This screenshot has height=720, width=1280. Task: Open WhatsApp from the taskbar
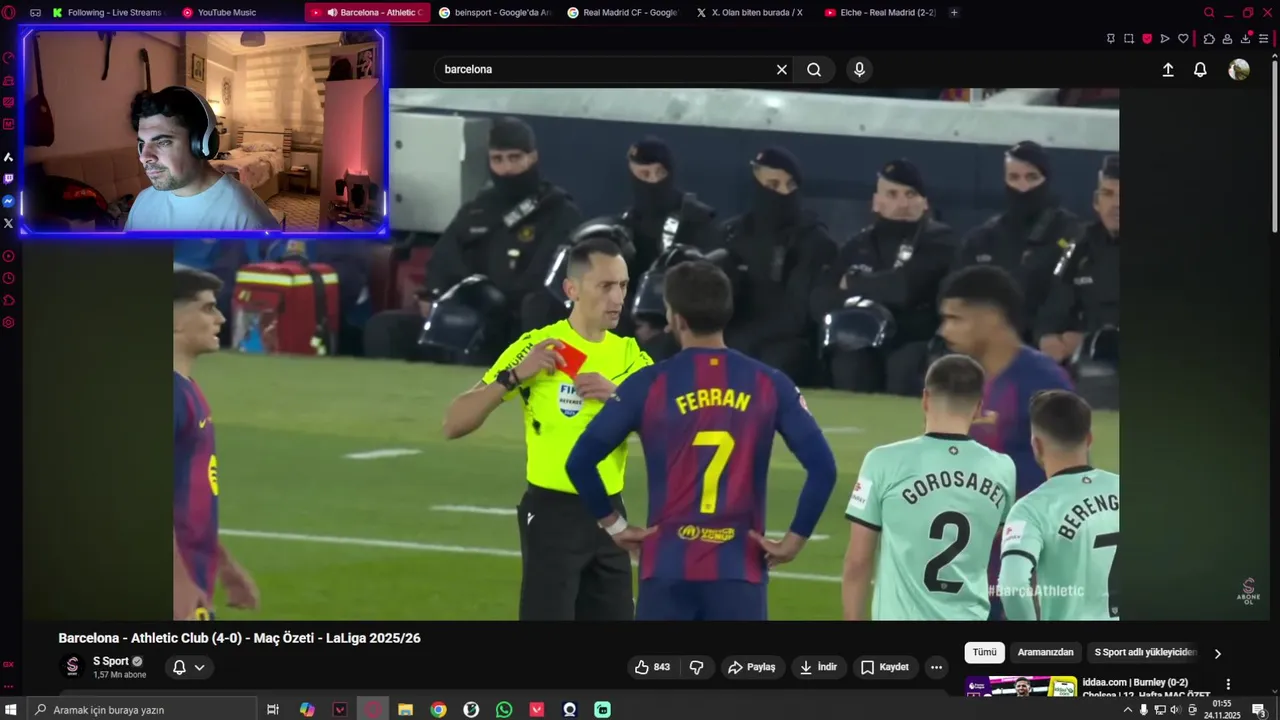504,709
